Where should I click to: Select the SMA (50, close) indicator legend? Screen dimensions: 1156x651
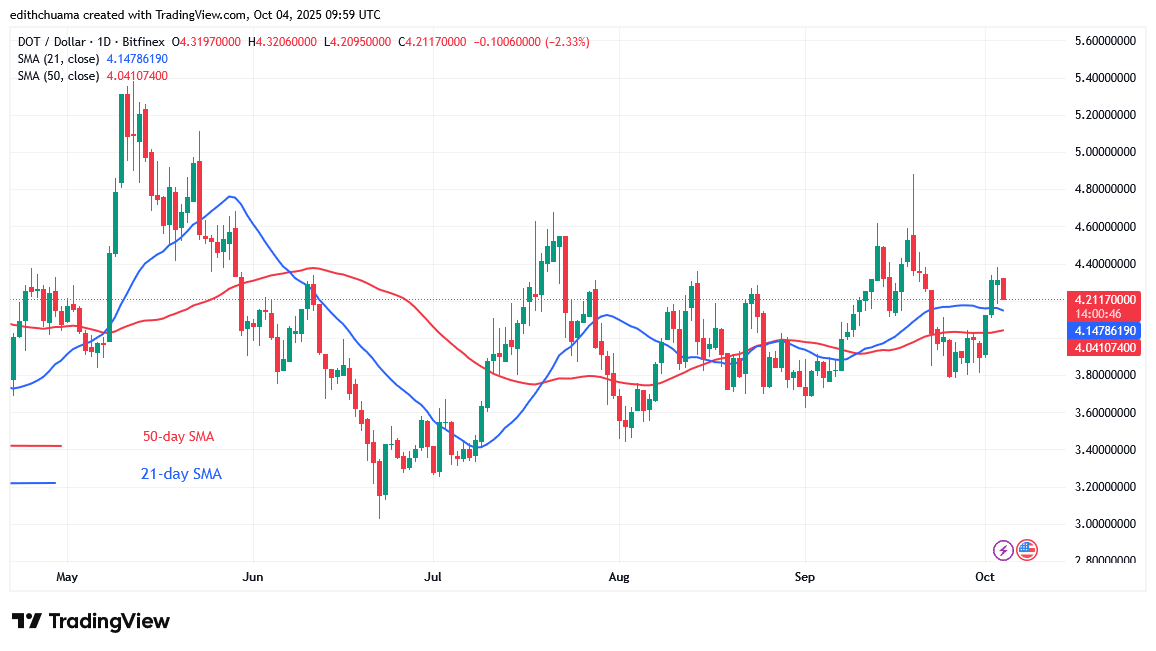(57, 76)
